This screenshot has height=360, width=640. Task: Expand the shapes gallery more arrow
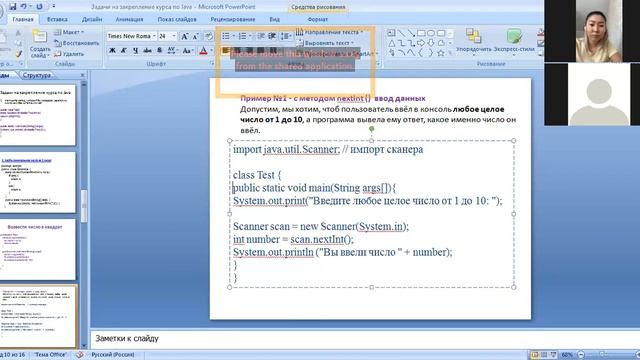(x=451, y=53)
